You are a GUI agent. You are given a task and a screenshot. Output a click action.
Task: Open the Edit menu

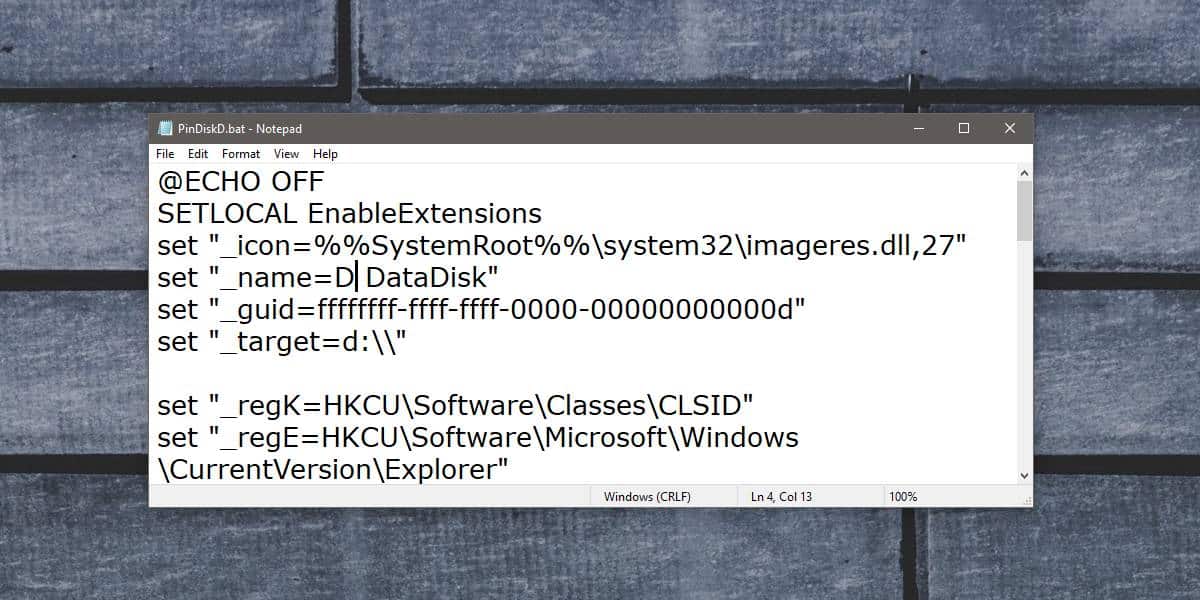(197, 154)
